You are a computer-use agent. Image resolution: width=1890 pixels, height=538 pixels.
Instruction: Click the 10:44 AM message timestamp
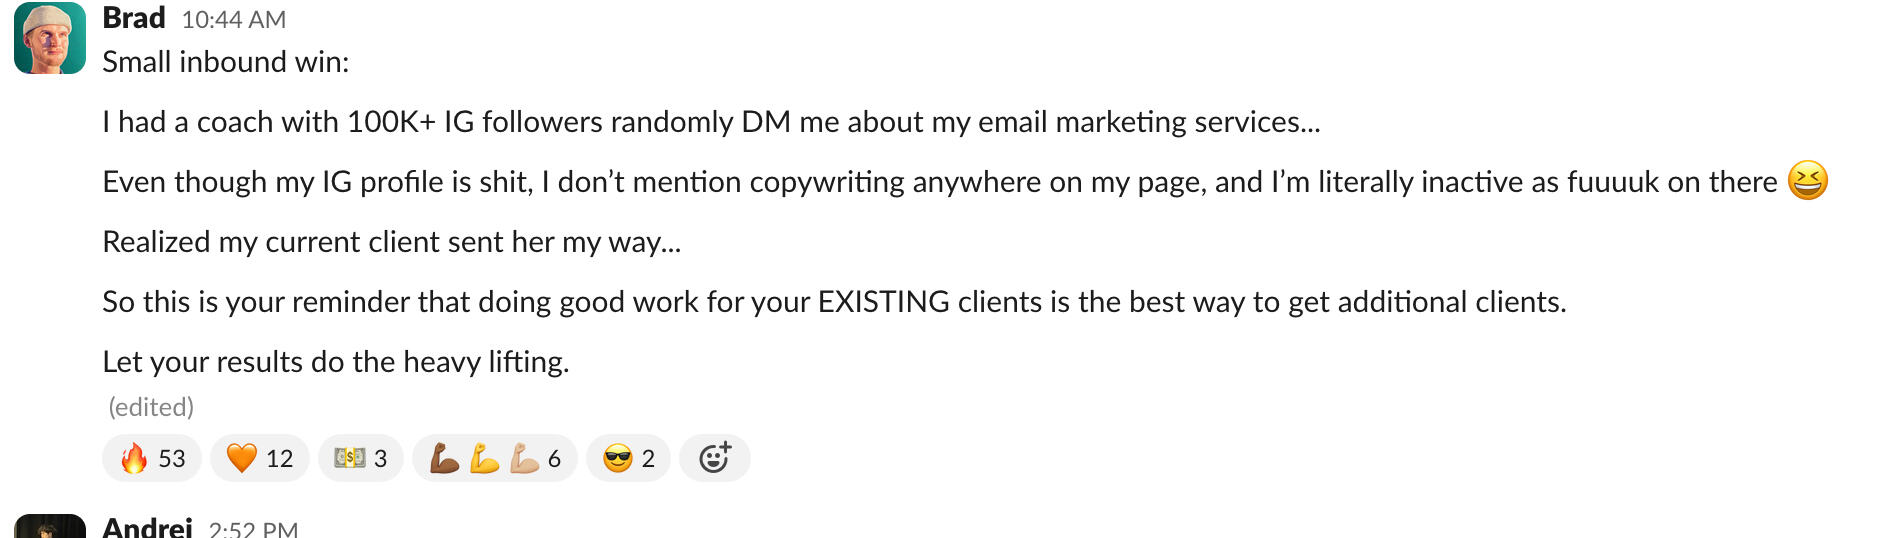pos(233,19)
